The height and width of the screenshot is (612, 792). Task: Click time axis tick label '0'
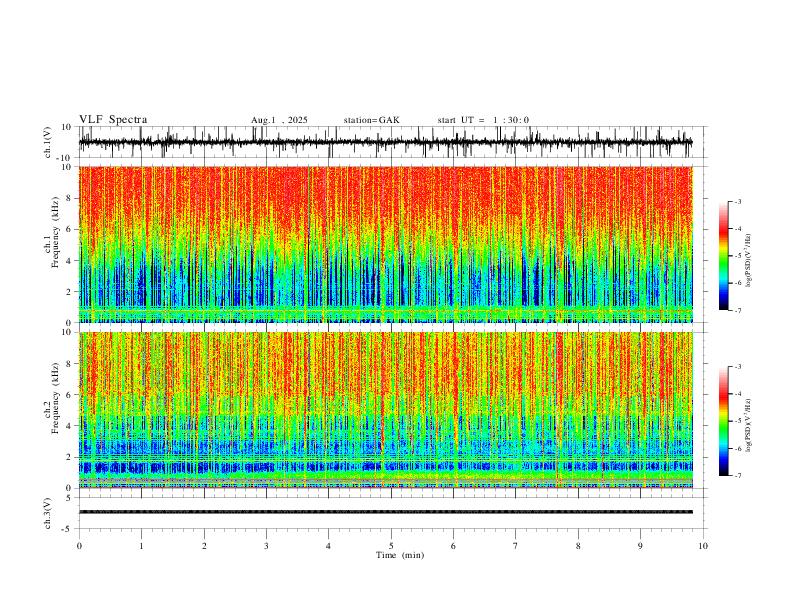(79, 546)
